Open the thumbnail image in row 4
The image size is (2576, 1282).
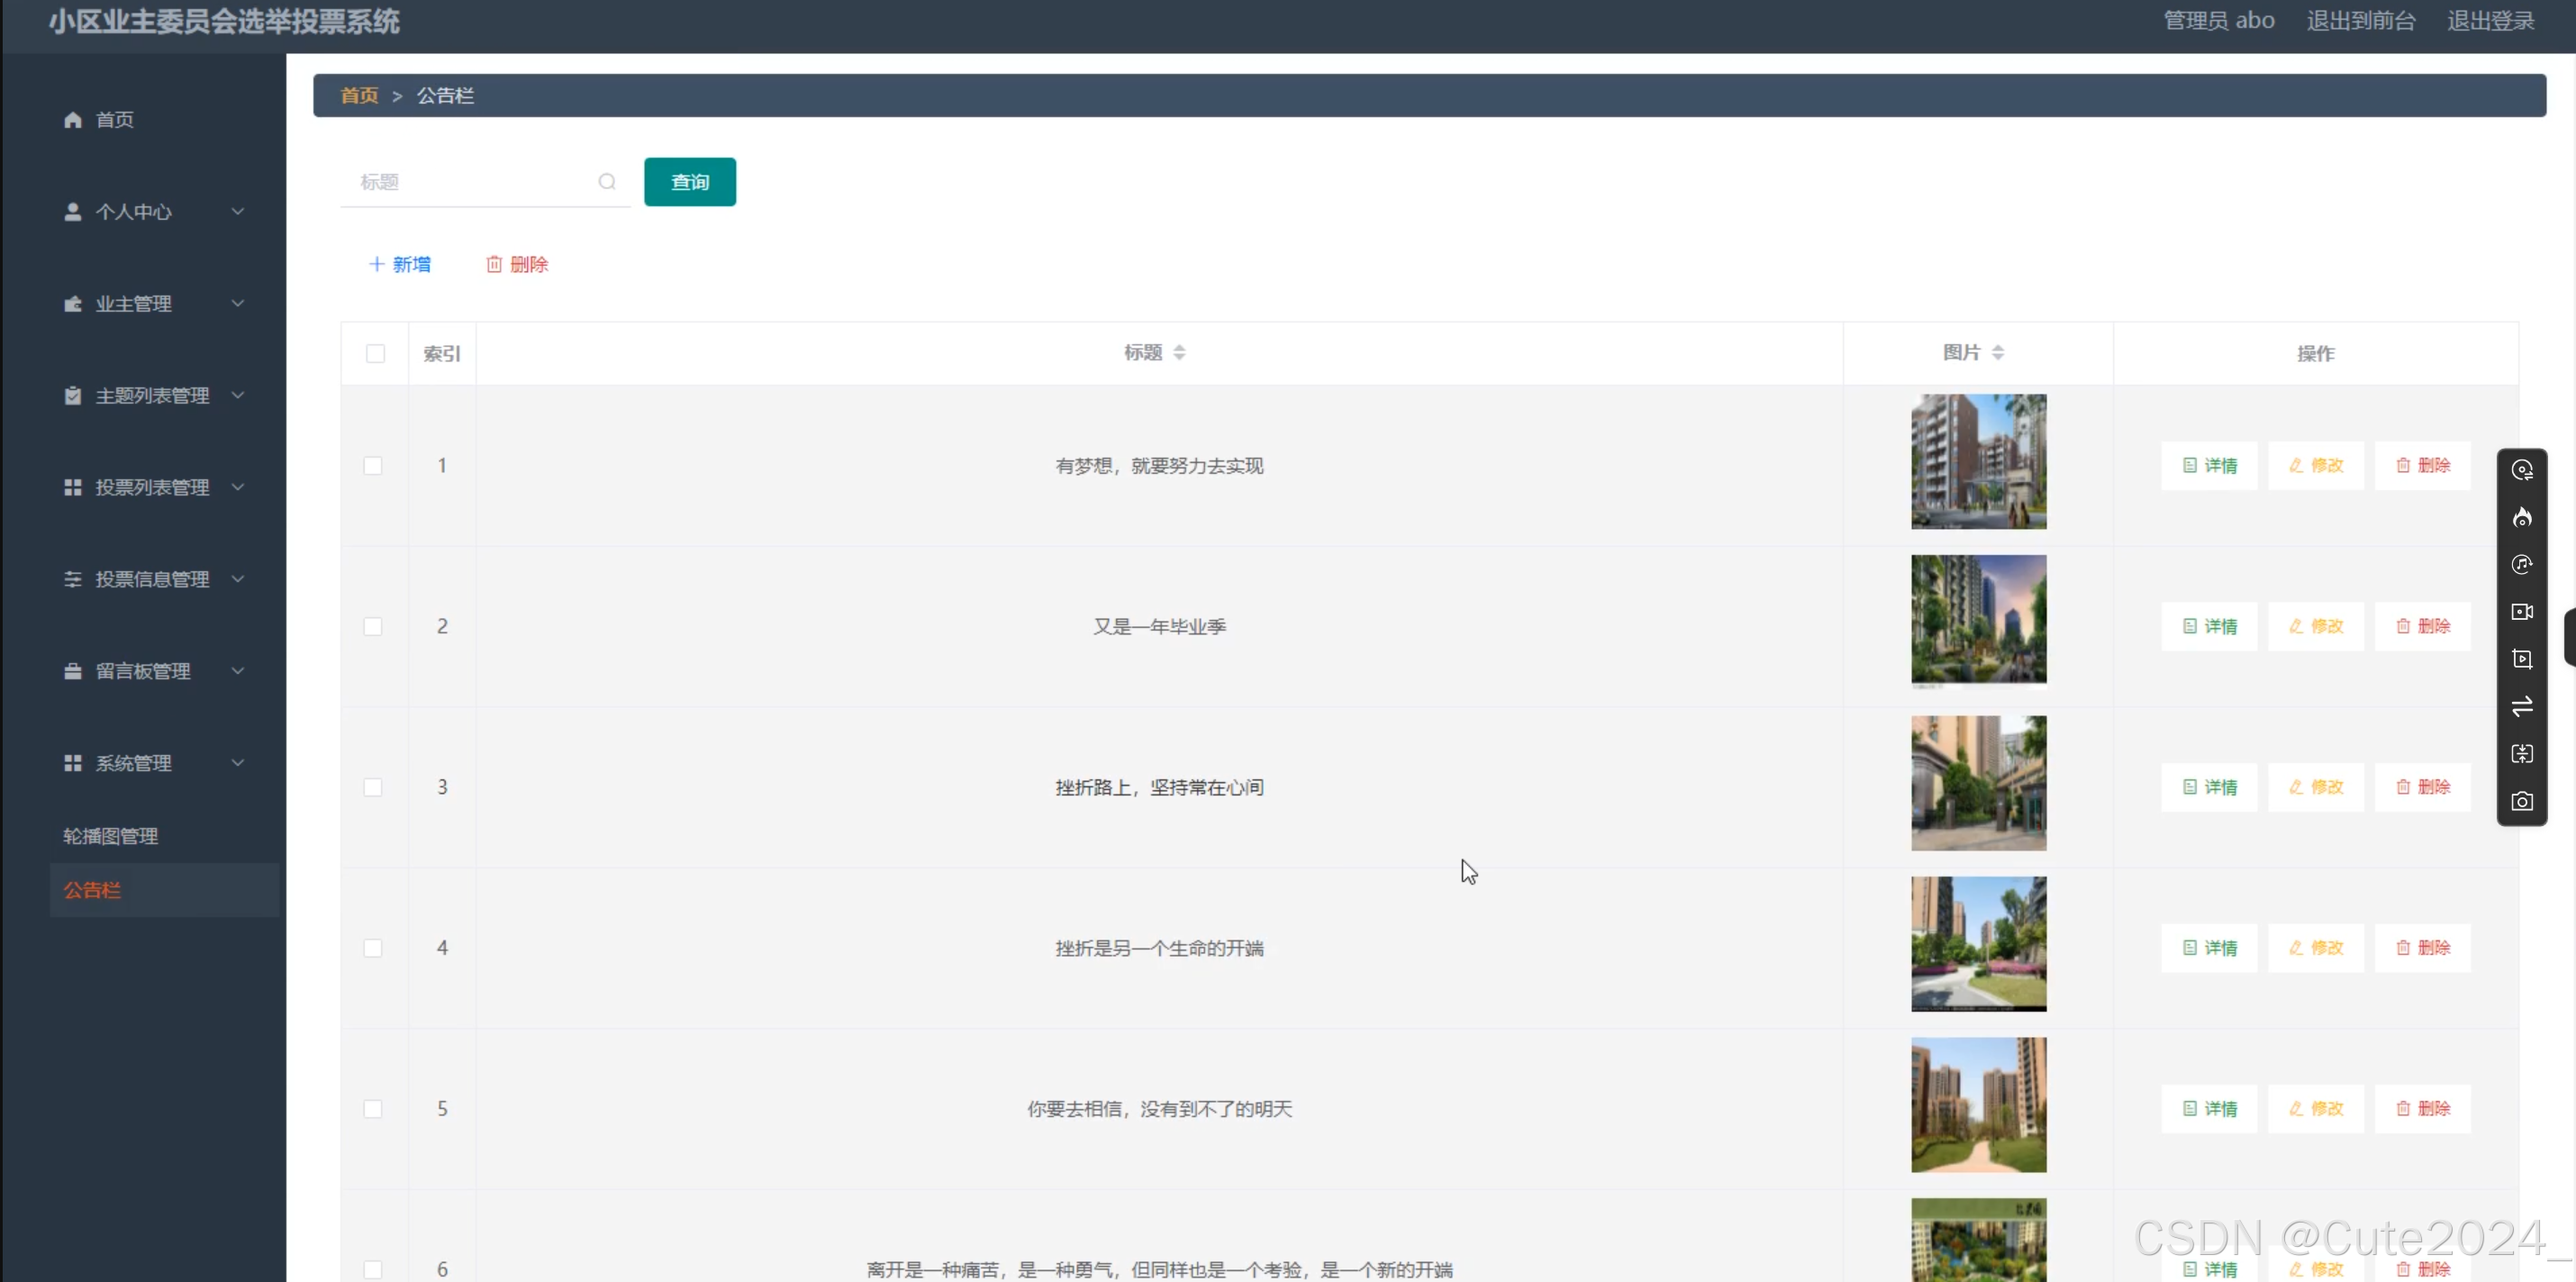point(1978,945)
